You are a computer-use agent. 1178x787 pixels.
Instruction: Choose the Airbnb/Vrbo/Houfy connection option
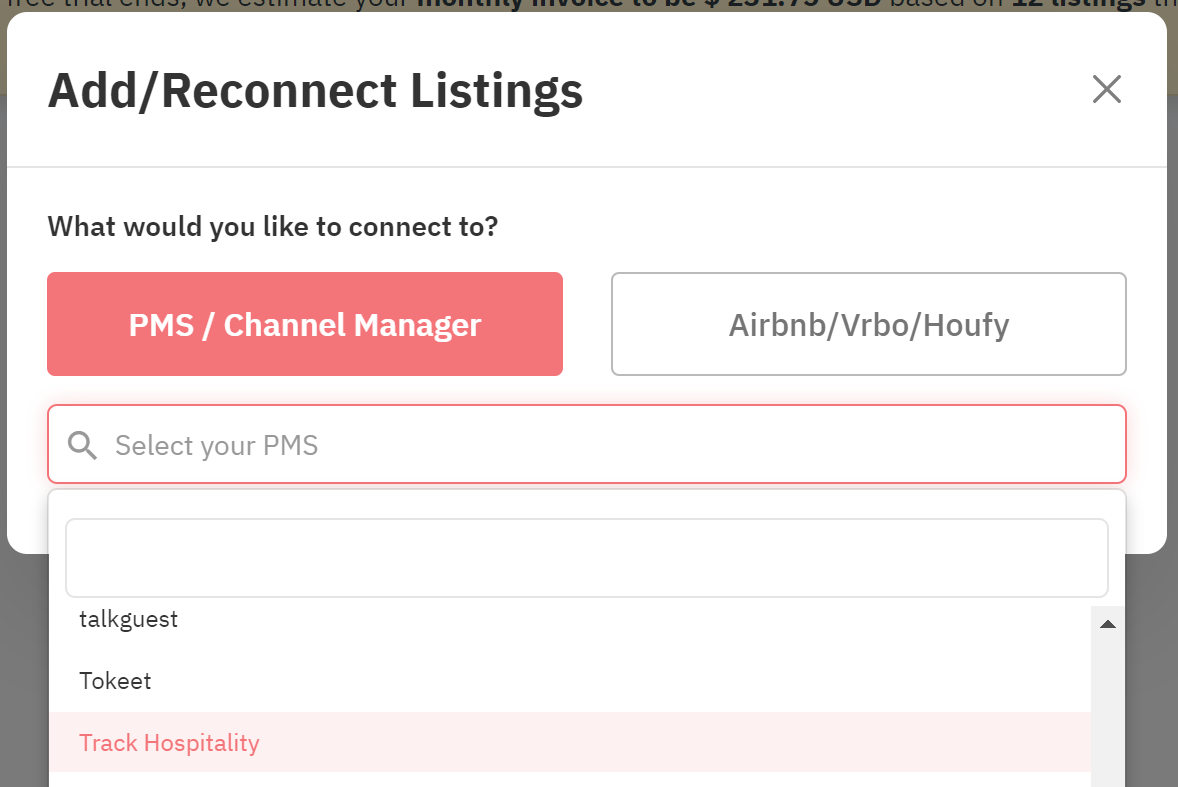[868, 324]
